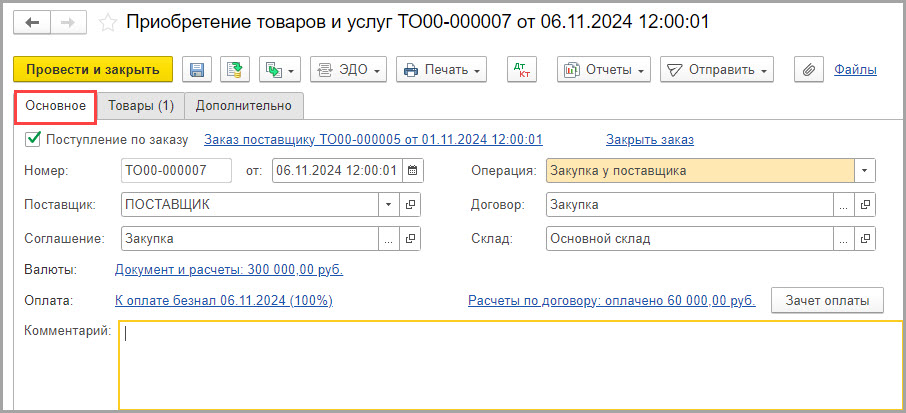Screen dimensions: 906x413
Task: Open create-based-on dropdown button
Action: [280, 70]
